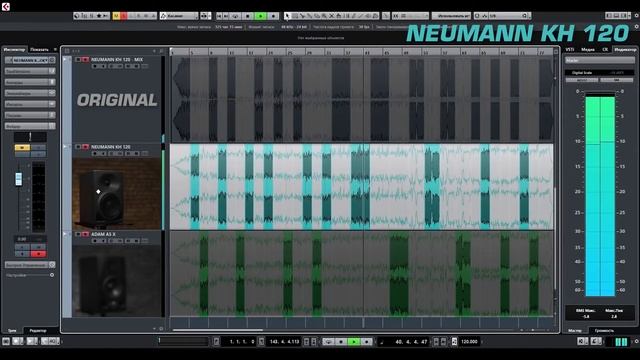Select the Master header in the meter panel
The width and height of the screenshot is (640, 360).
pos(600,60)
